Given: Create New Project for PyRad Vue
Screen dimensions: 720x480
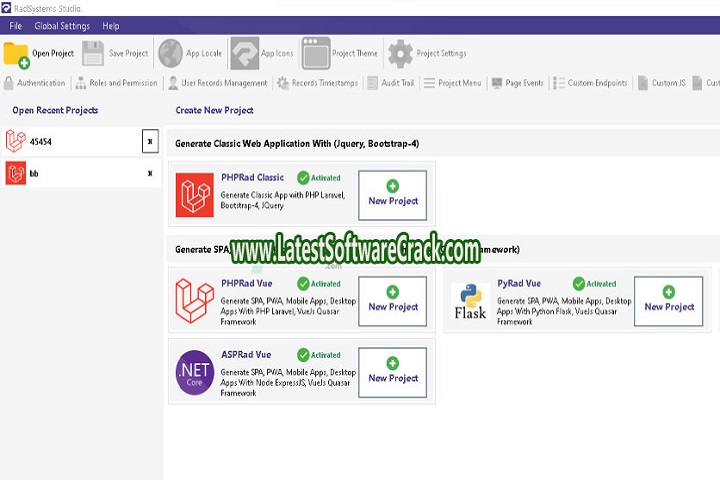Looking at the screenshot, I should (668, 301).
